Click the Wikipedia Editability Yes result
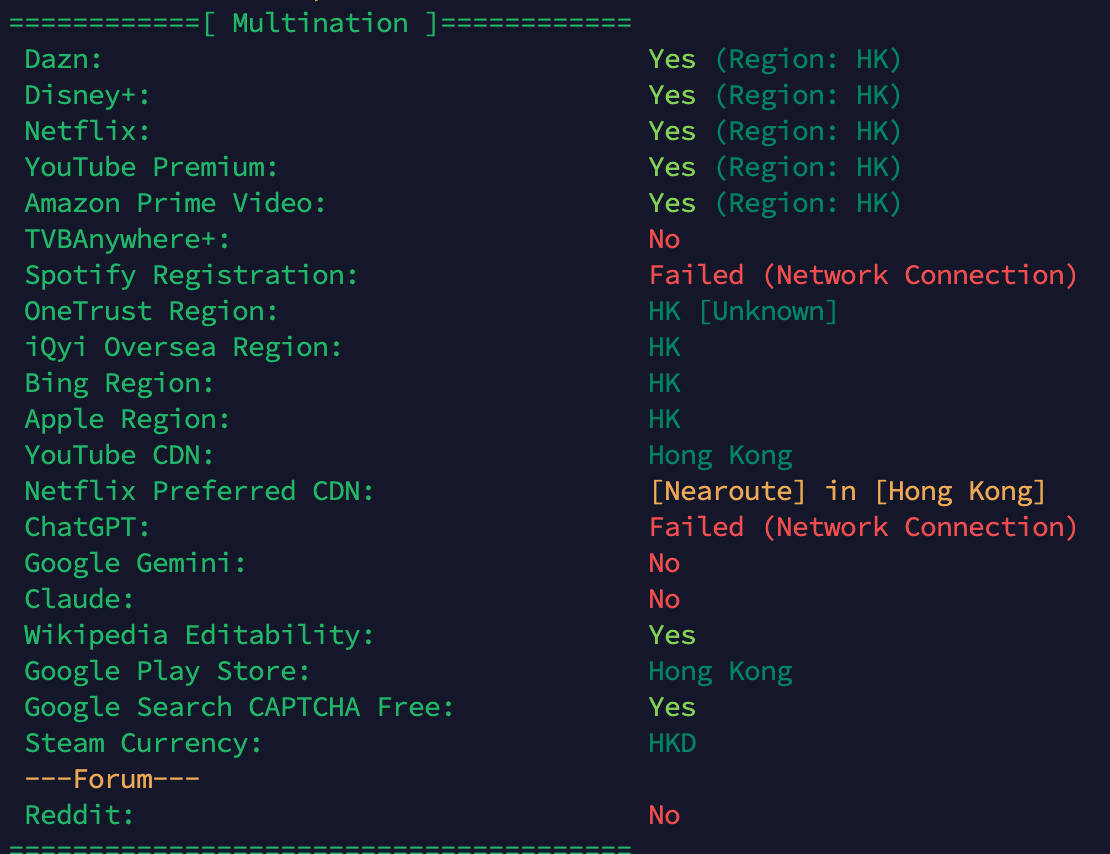 click(673, 636)
